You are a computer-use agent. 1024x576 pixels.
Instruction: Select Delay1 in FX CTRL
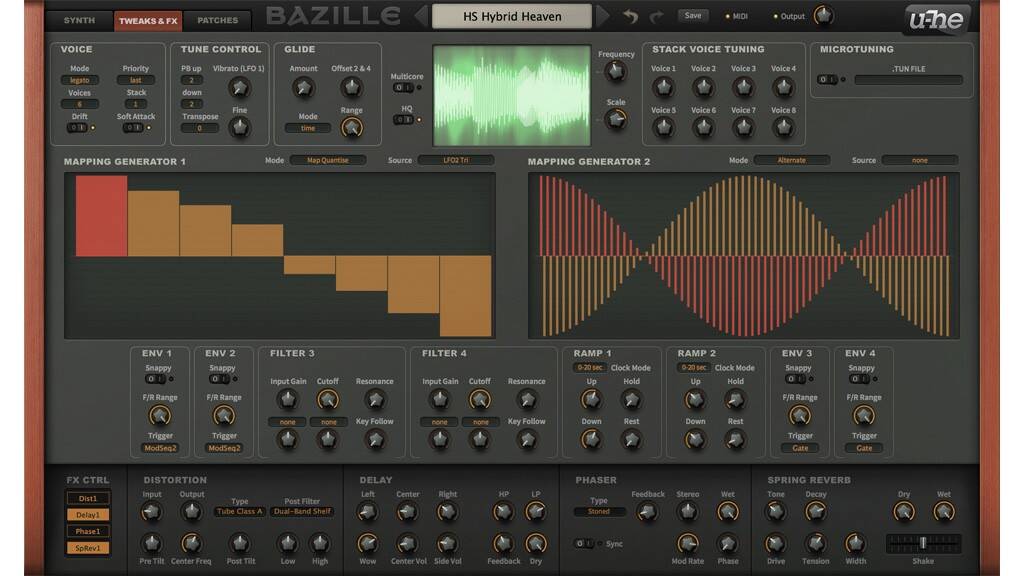[88, 515]
